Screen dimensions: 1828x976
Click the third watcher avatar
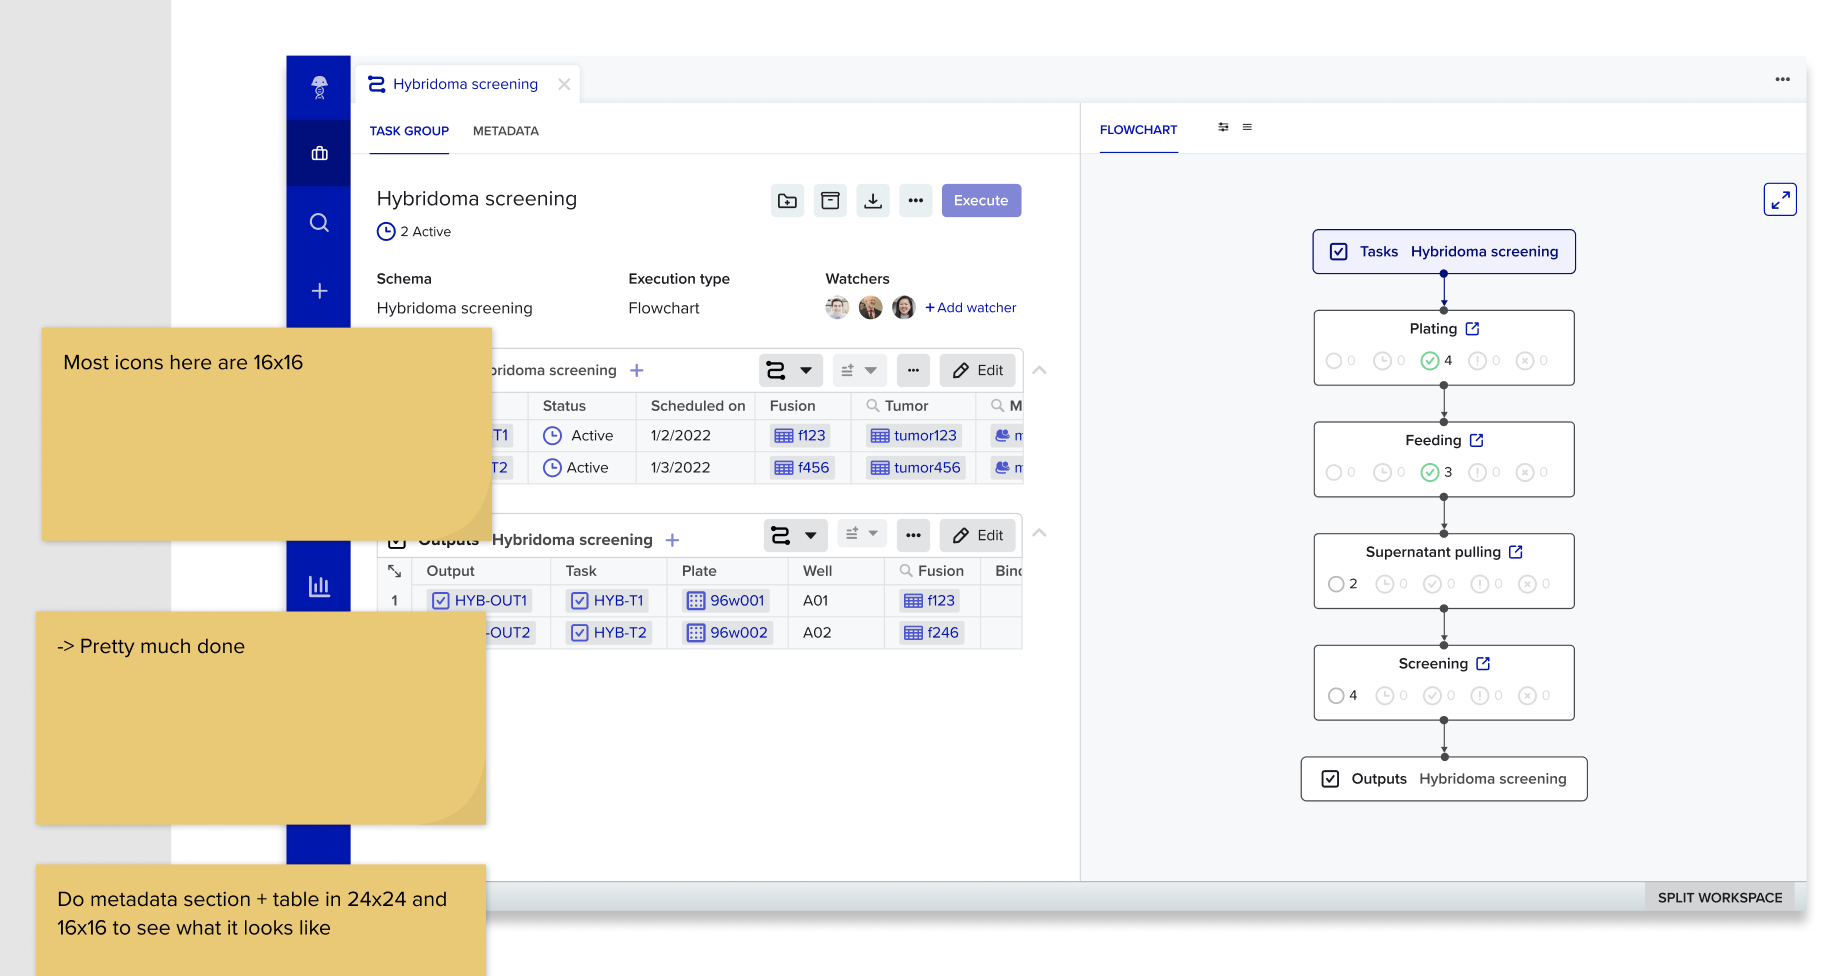[x=904, y=307]
